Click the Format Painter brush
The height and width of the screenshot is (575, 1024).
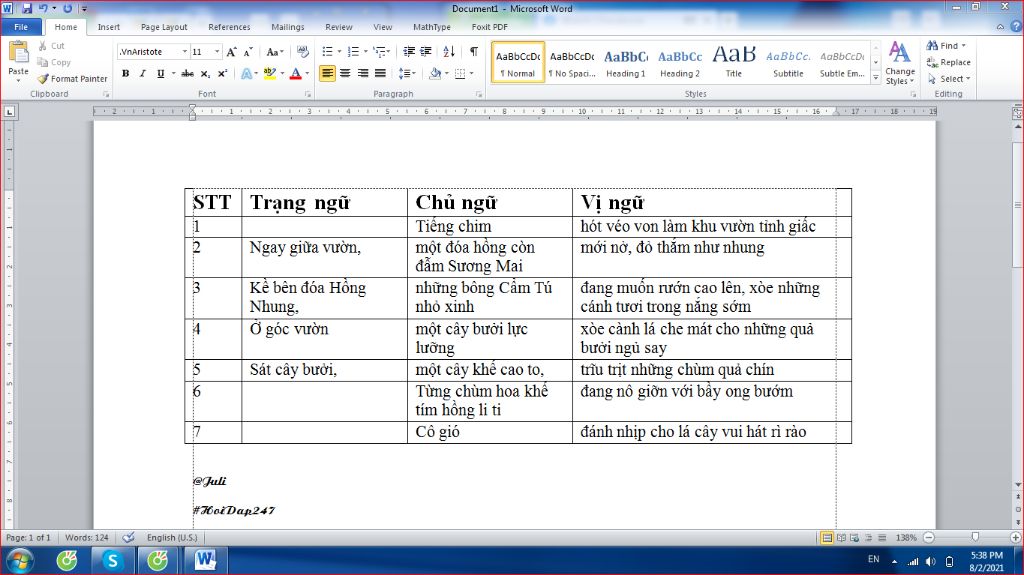tap(43, 78)
